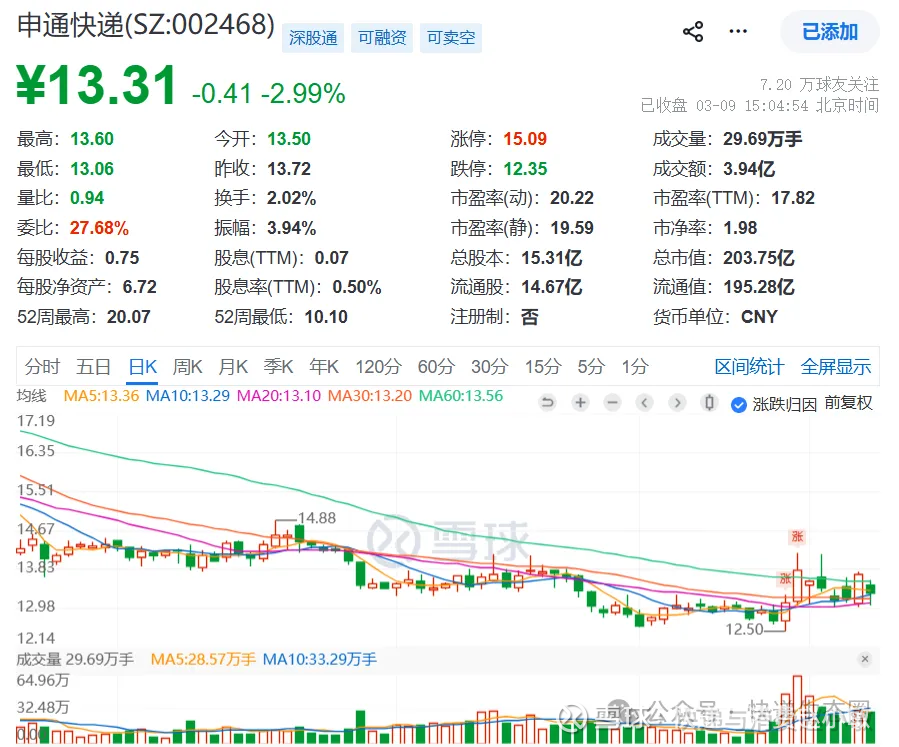Click the upper 涨 marker on chart
Viewport: 899px width, 747px height.
pos(797,537)
